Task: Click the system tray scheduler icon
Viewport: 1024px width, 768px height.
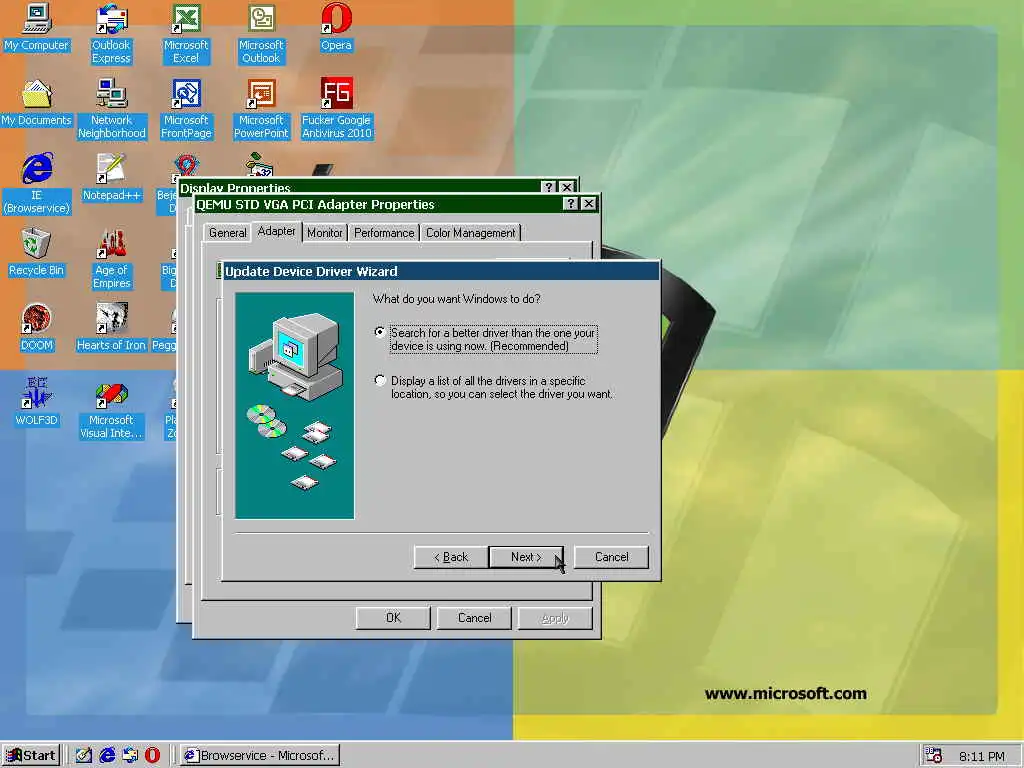Action: [934, 756]
